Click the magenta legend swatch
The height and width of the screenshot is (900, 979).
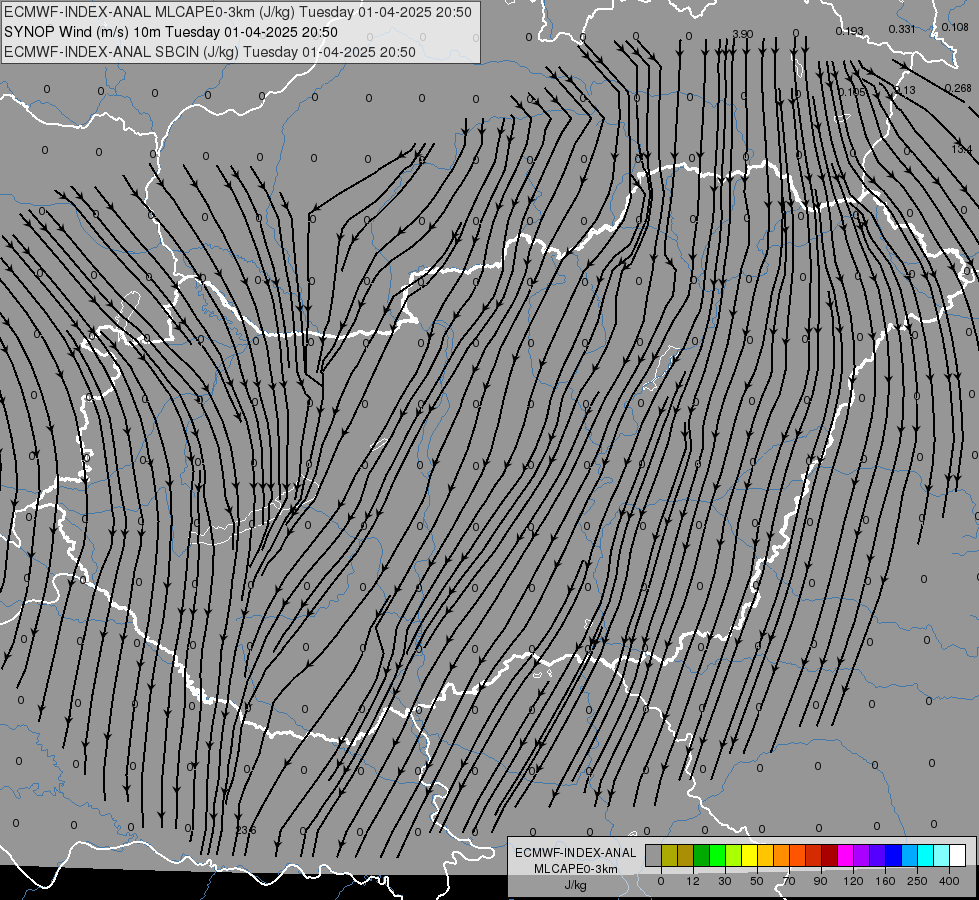(846, 855)
